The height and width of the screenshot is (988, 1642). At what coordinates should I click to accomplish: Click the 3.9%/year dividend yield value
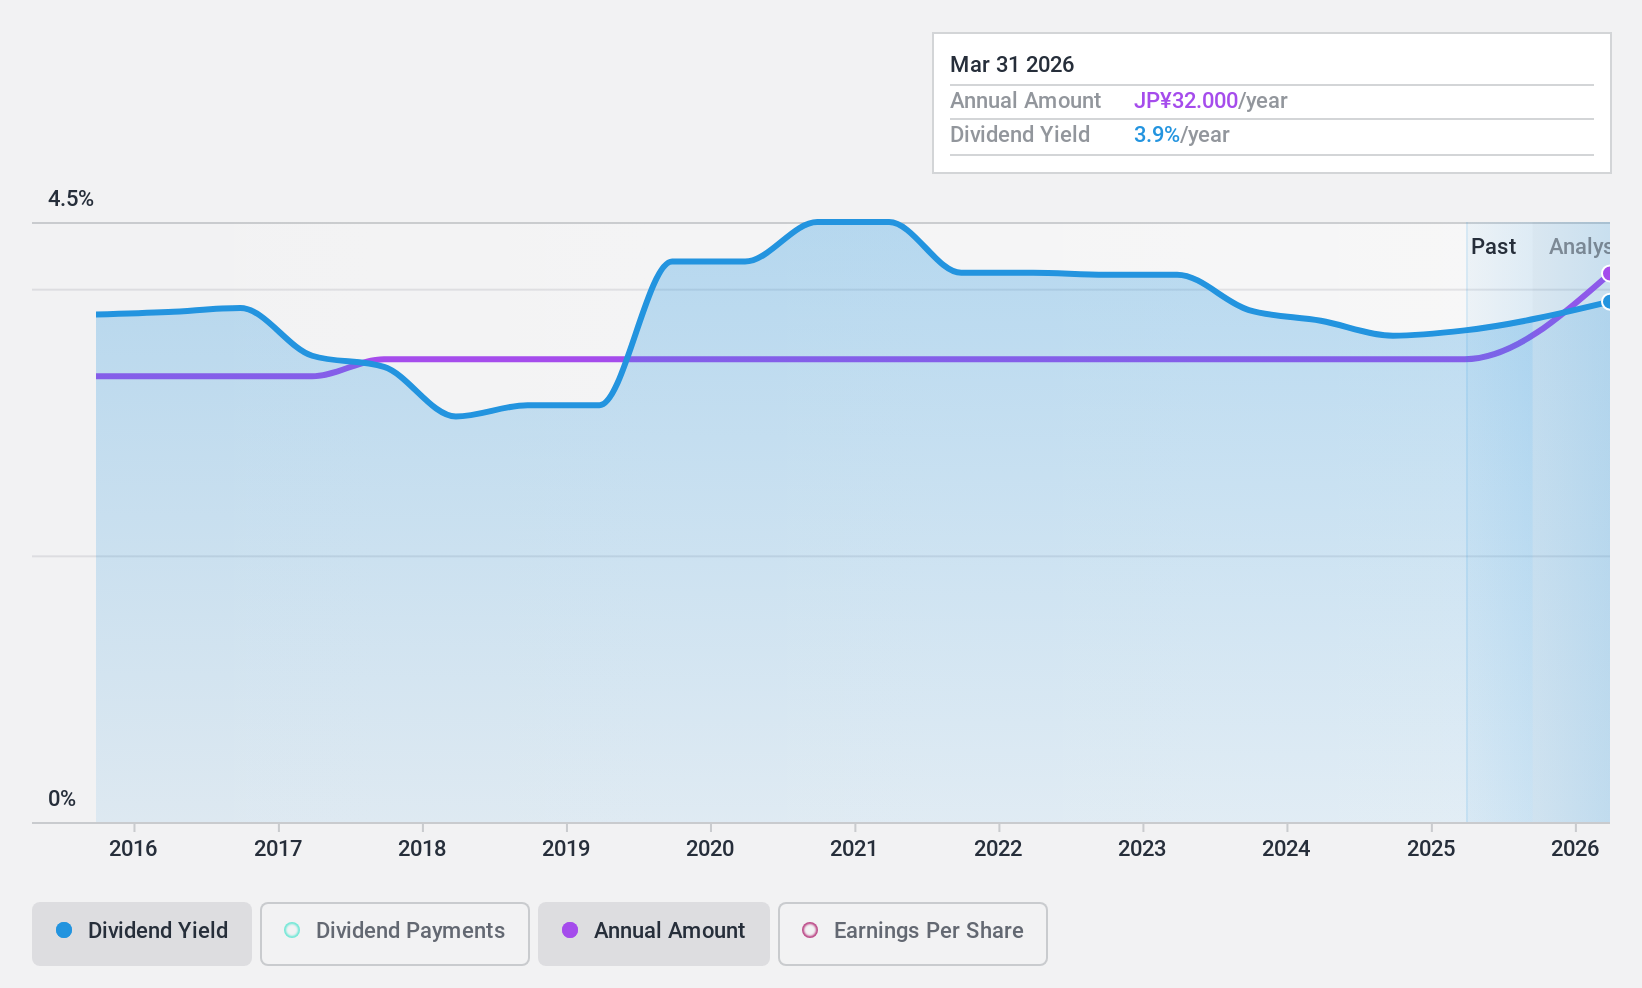click(1181, 135)
